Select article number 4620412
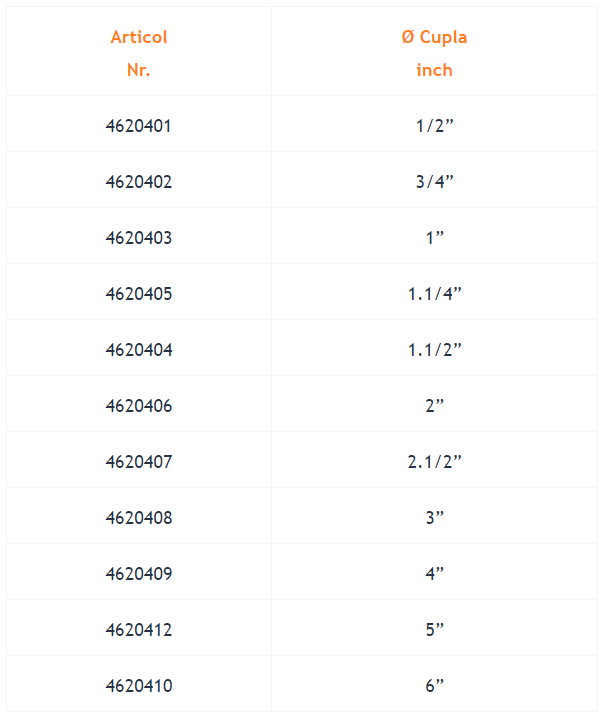 (x=139, y=630)
